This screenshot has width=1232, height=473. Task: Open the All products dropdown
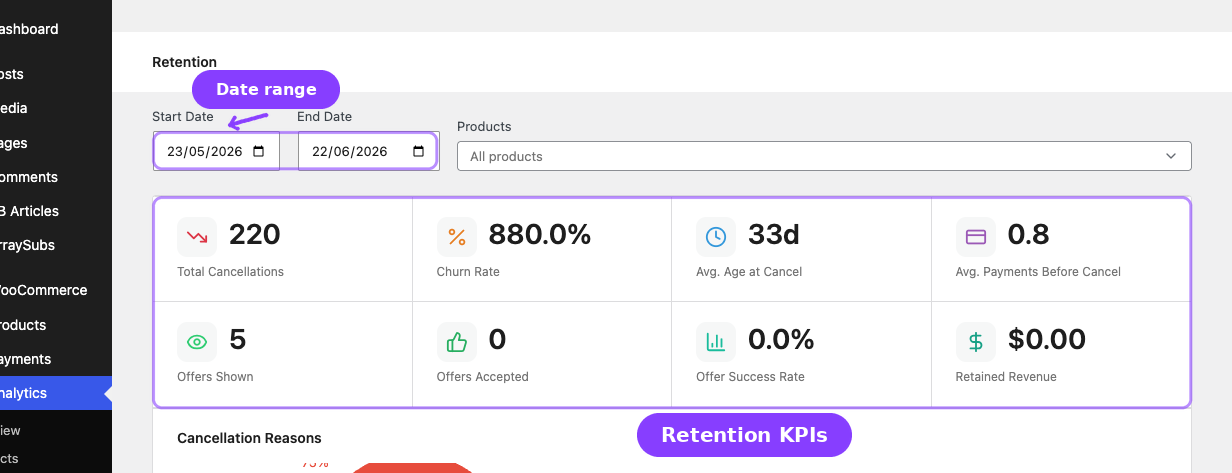(824, 156)
